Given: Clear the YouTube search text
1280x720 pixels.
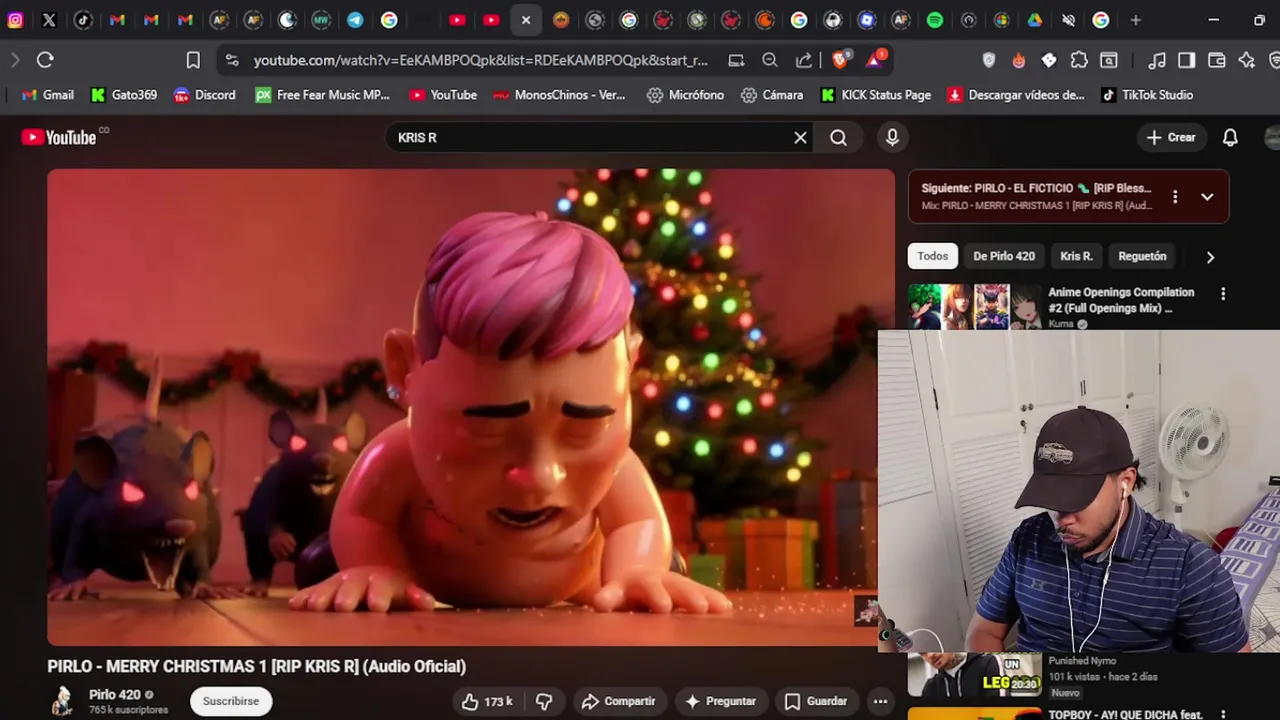Looking at the screenshot, I should [800, 138].
